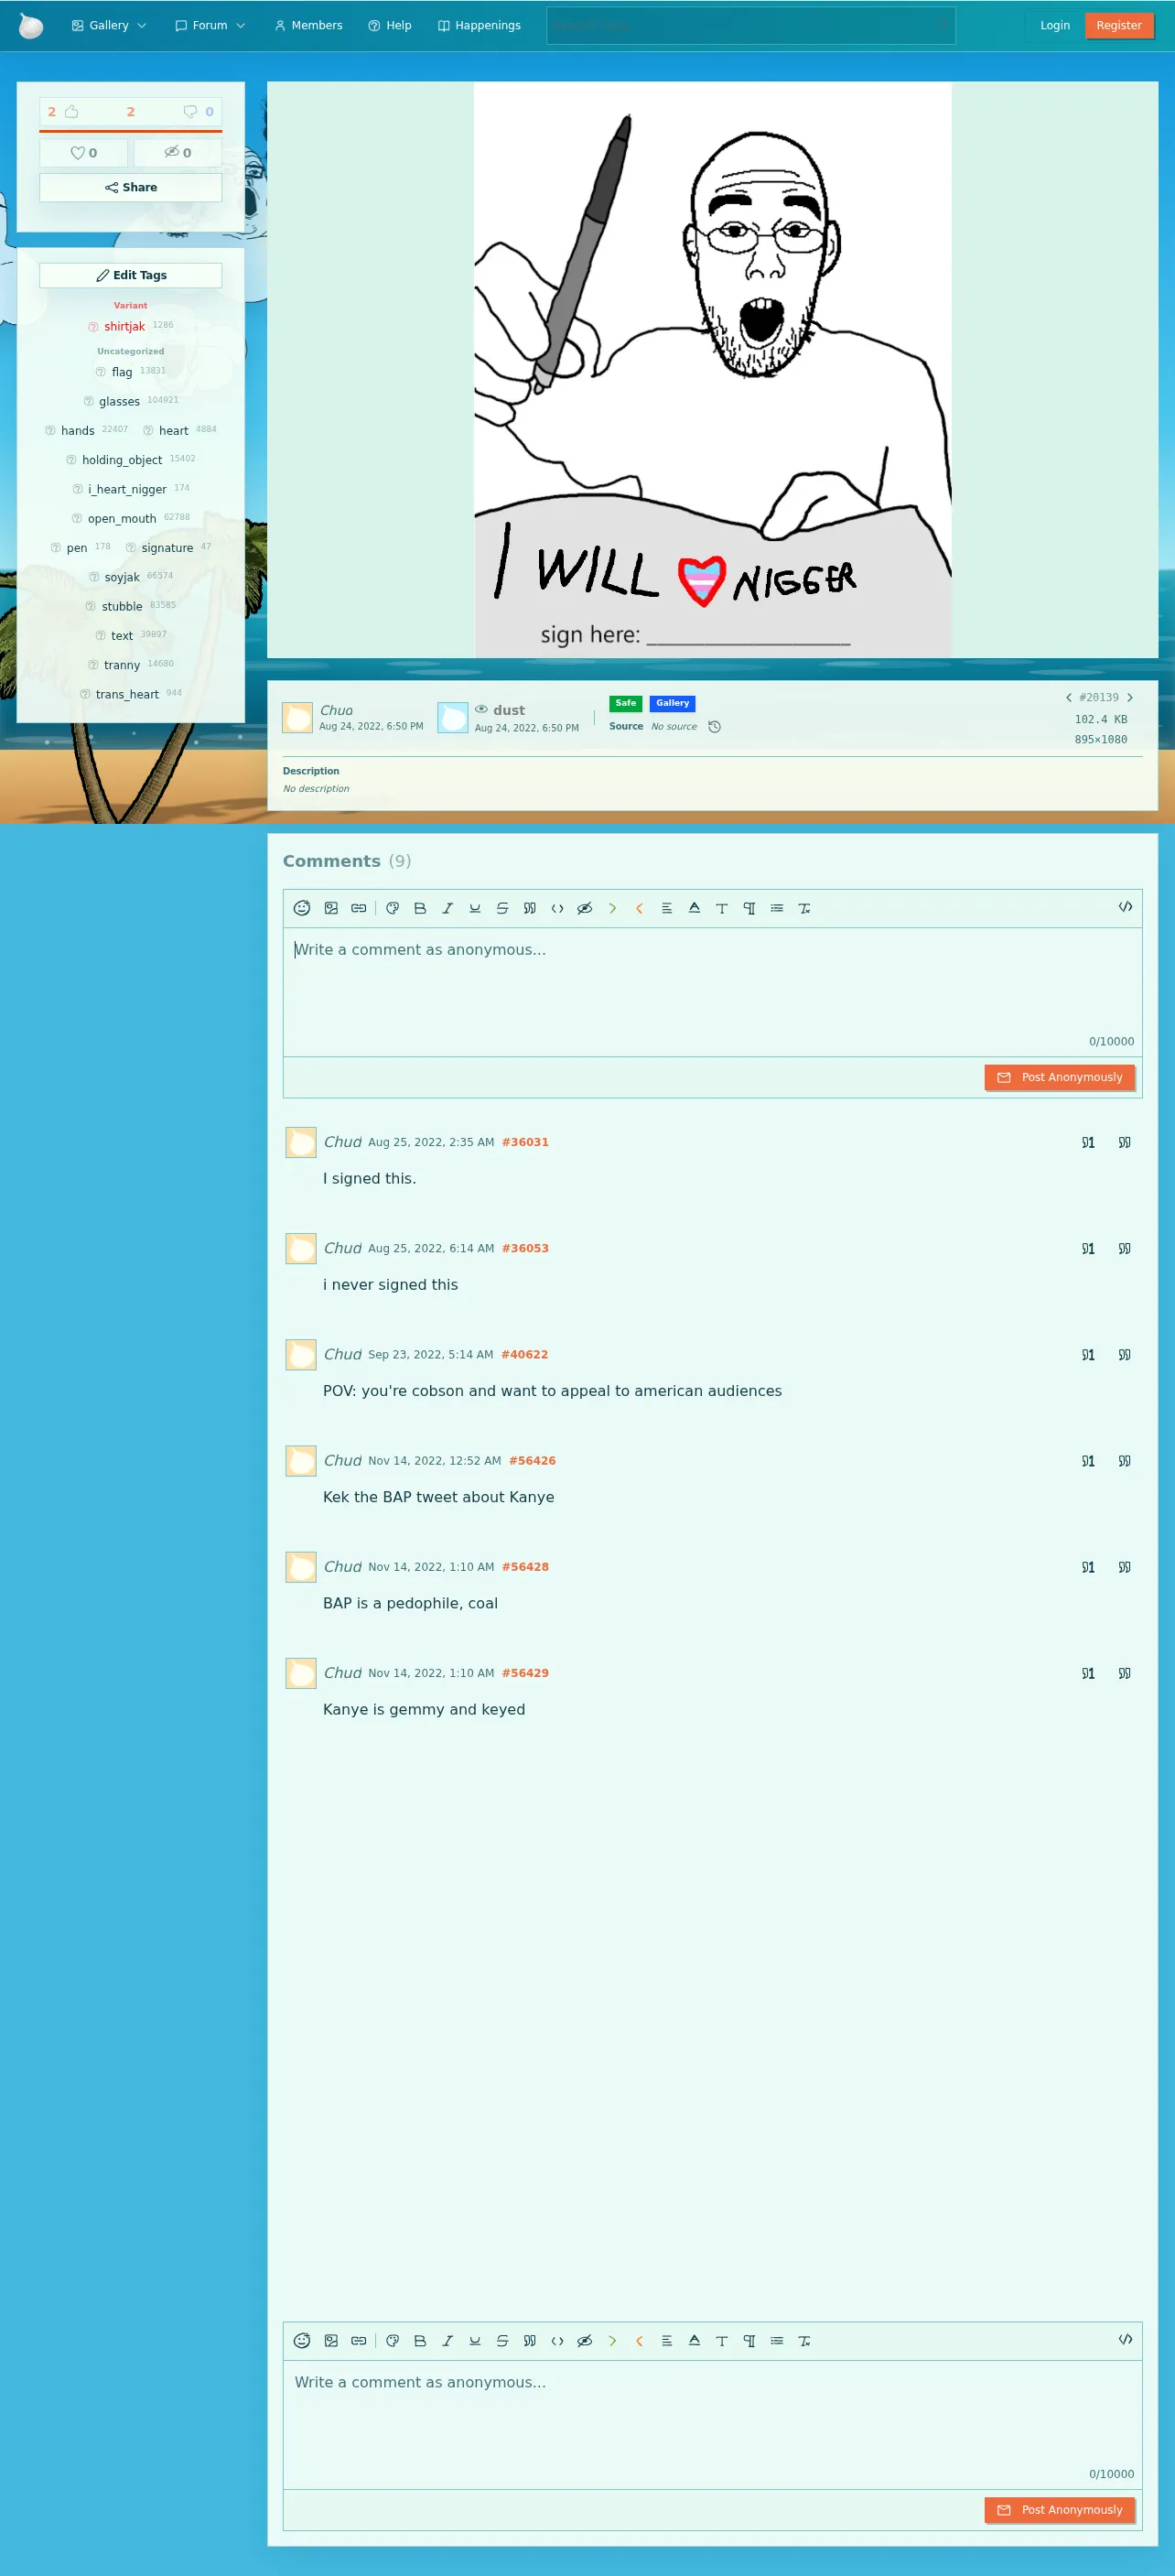Open the palette color picker in first editor
Viewport: 1175px width, 2576px height.
[393, 908]
